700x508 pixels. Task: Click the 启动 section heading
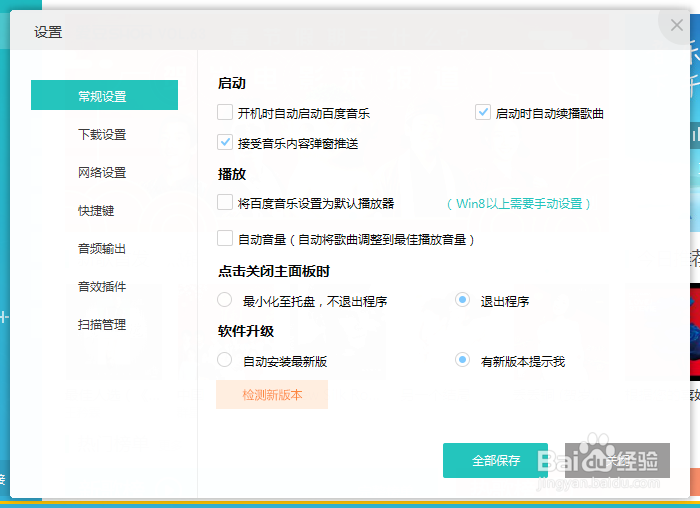pos(232,83)
